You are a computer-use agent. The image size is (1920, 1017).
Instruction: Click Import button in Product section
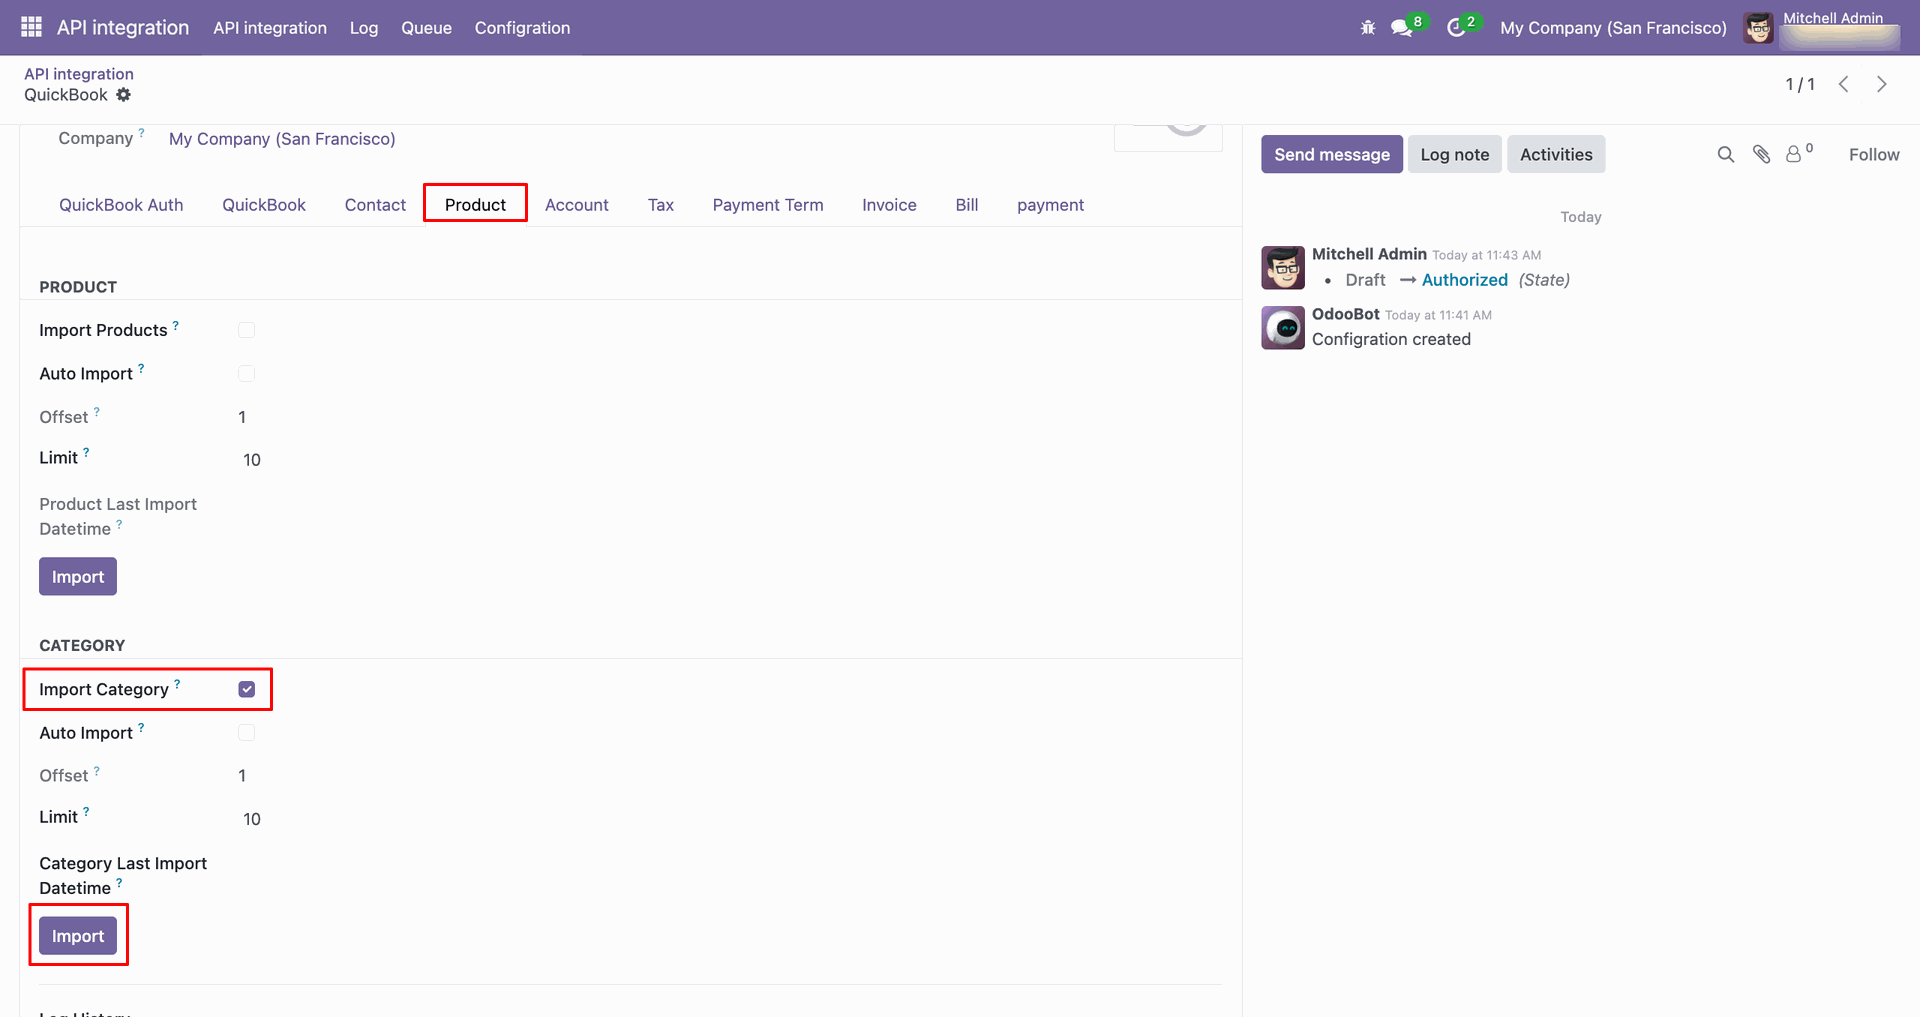tap(78, 577)
